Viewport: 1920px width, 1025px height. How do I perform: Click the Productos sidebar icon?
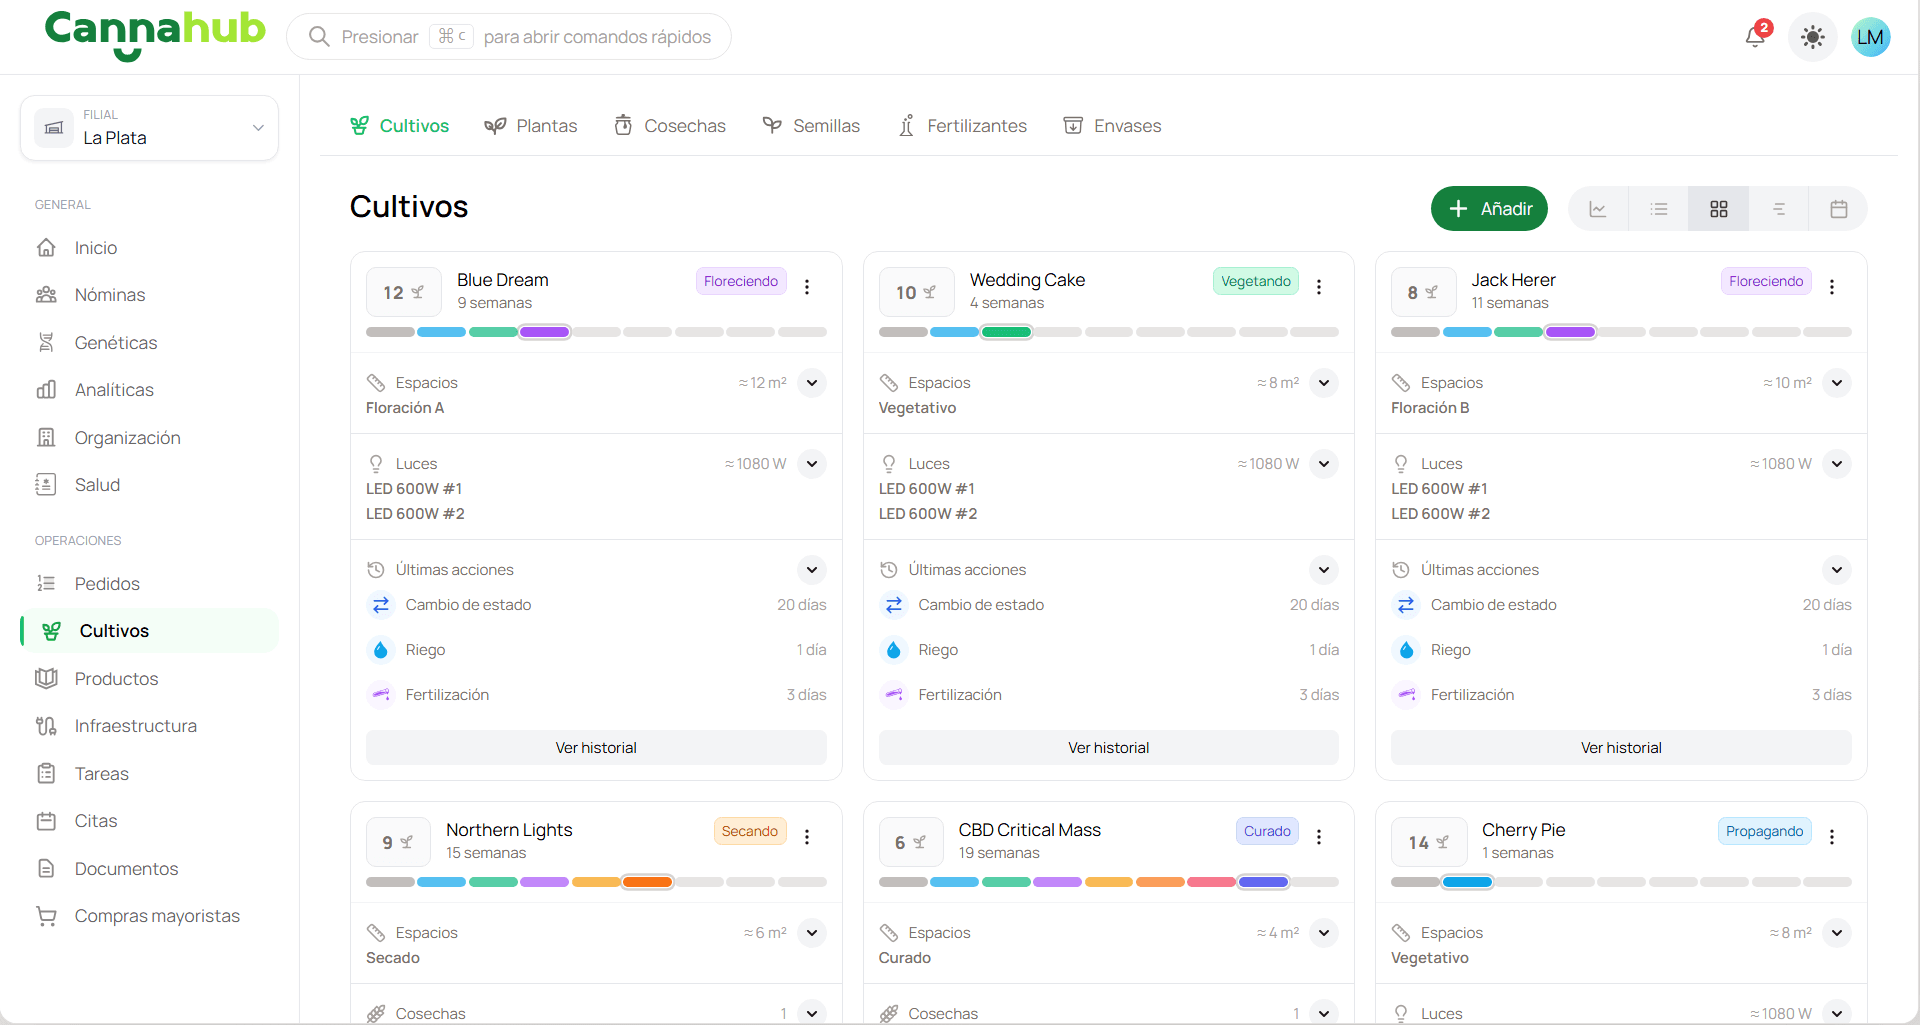(46, 678)
